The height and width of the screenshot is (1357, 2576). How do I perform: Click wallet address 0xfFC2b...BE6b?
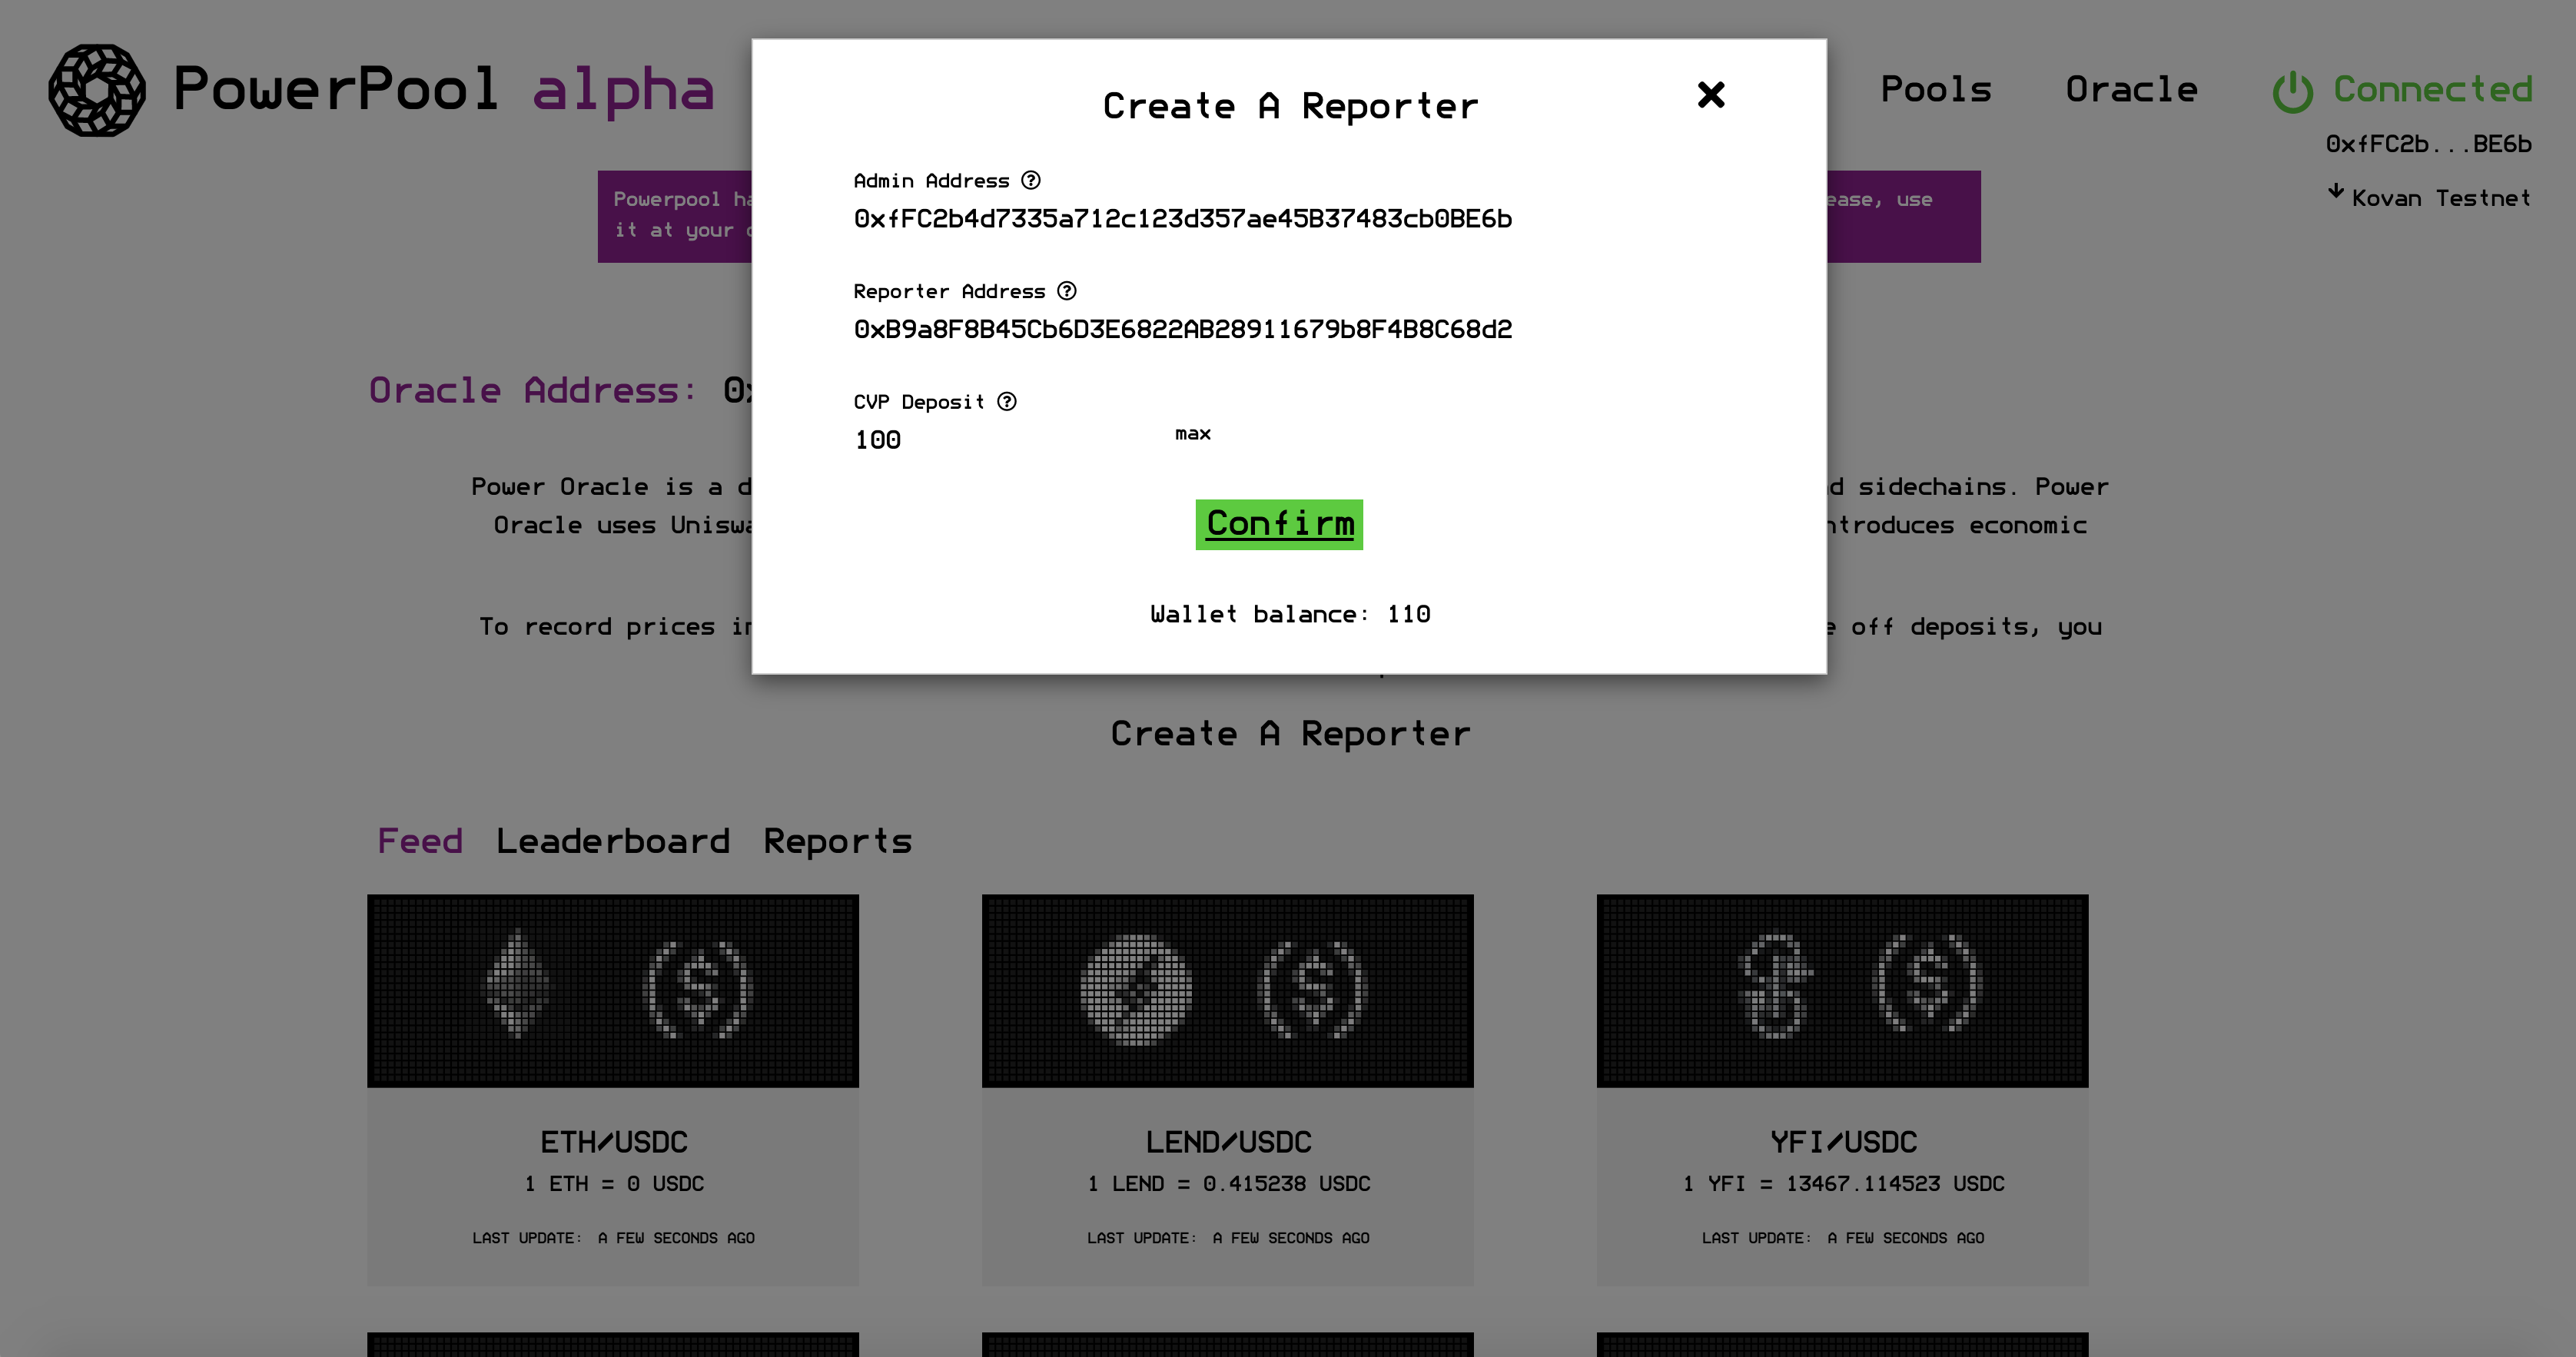coord(2429,145)
